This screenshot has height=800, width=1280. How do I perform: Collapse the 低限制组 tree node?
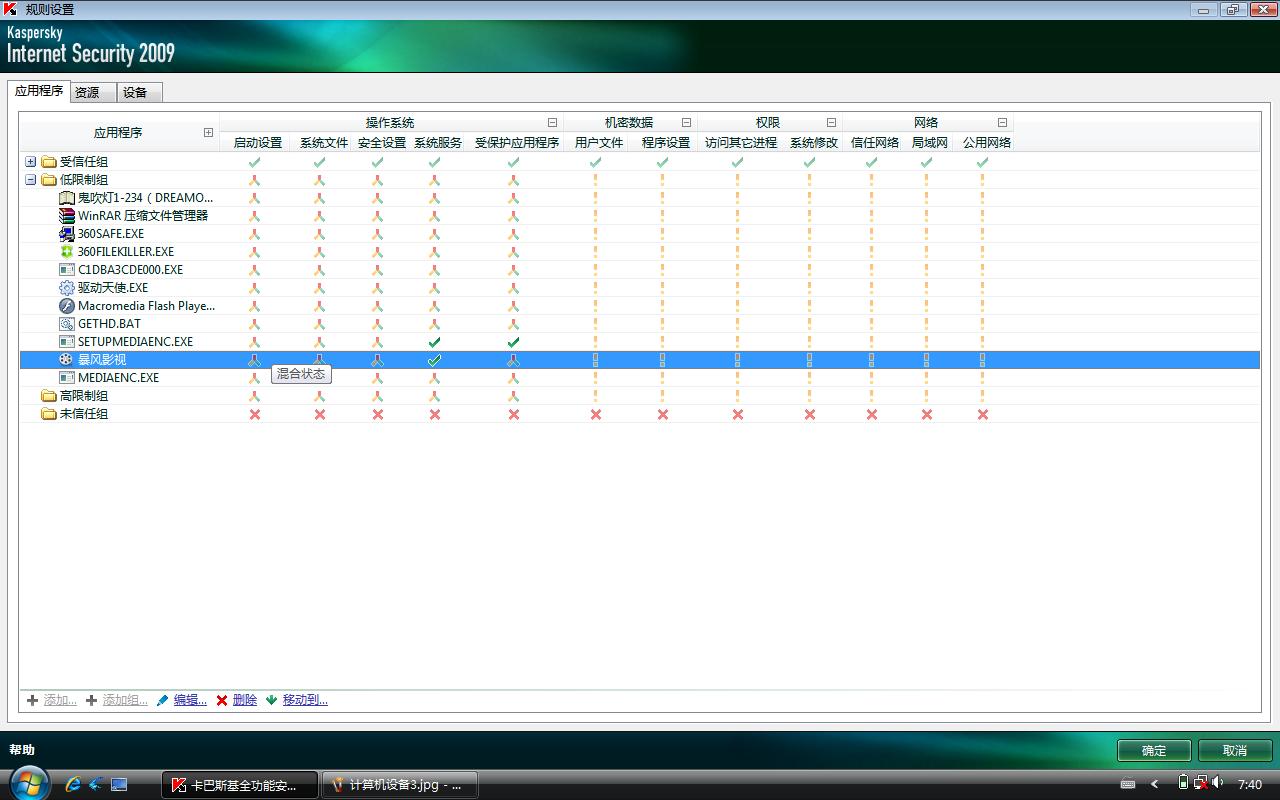tap(31, 180)
